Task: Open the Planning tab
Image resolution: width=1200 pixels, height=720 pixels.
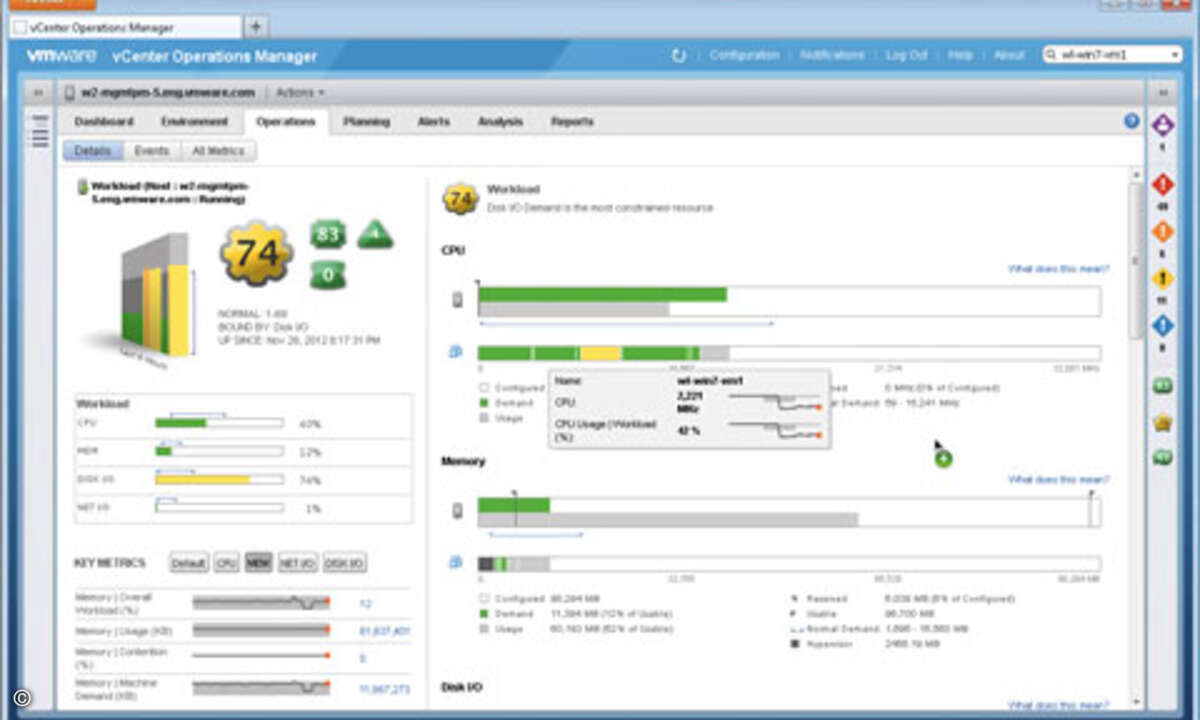Action: pos(366,122)
